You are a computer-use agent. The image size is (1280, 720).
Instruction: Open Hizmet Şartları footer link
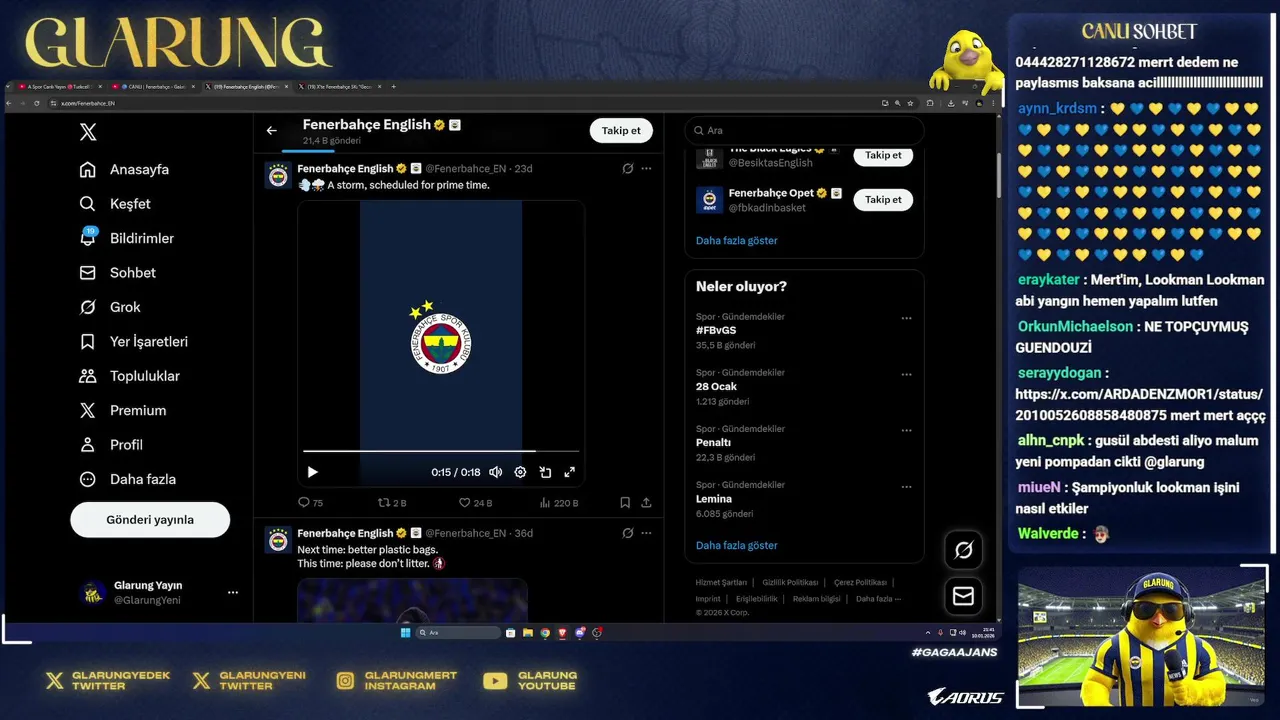click(721, 582)
